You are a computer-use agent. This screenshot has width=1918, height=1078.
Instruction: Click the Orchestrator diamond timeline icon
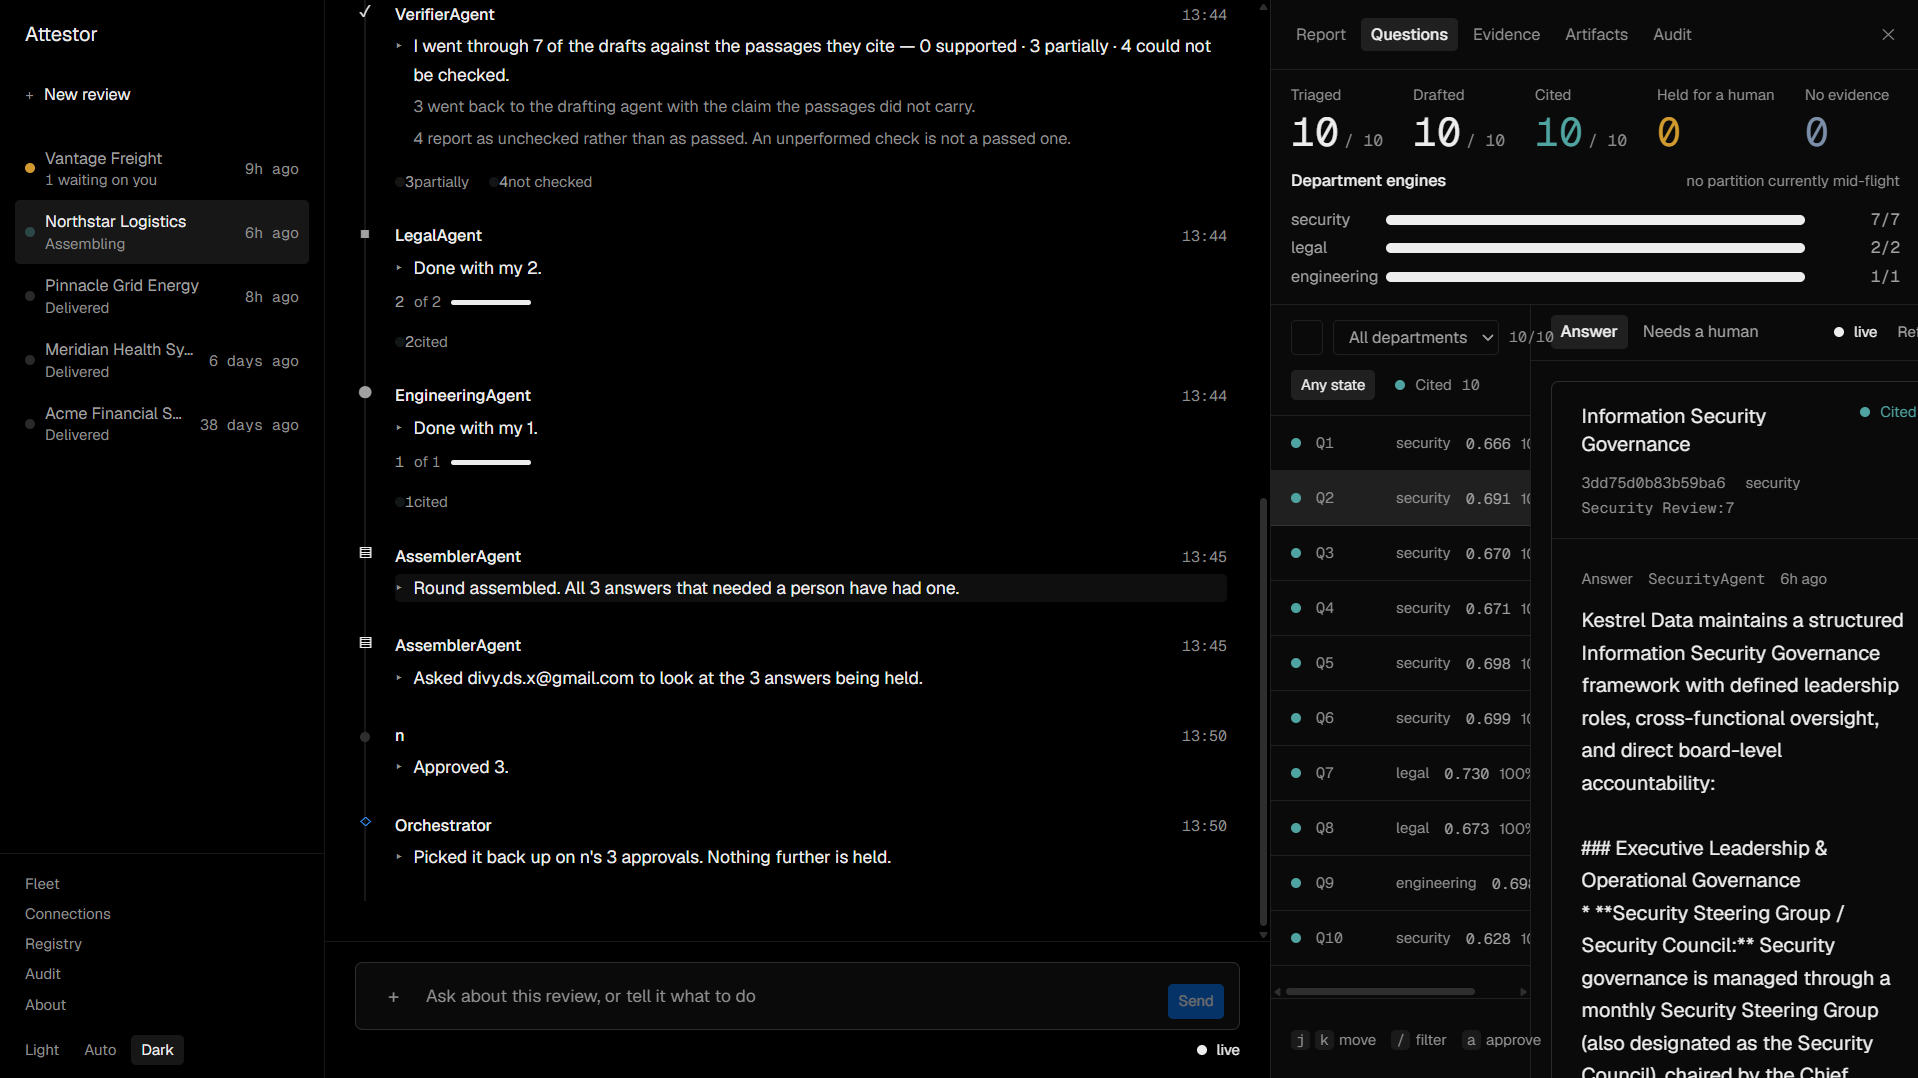(365, 822)
